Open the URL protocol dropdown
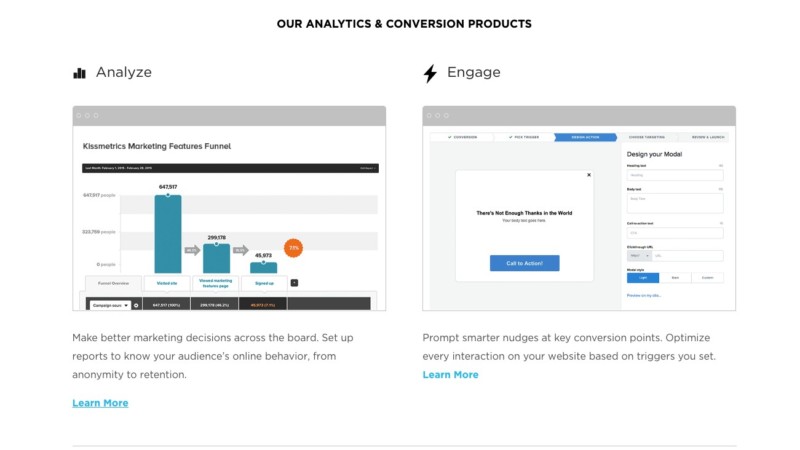Screen dimensions: 800x450 [x=639, y=256]
